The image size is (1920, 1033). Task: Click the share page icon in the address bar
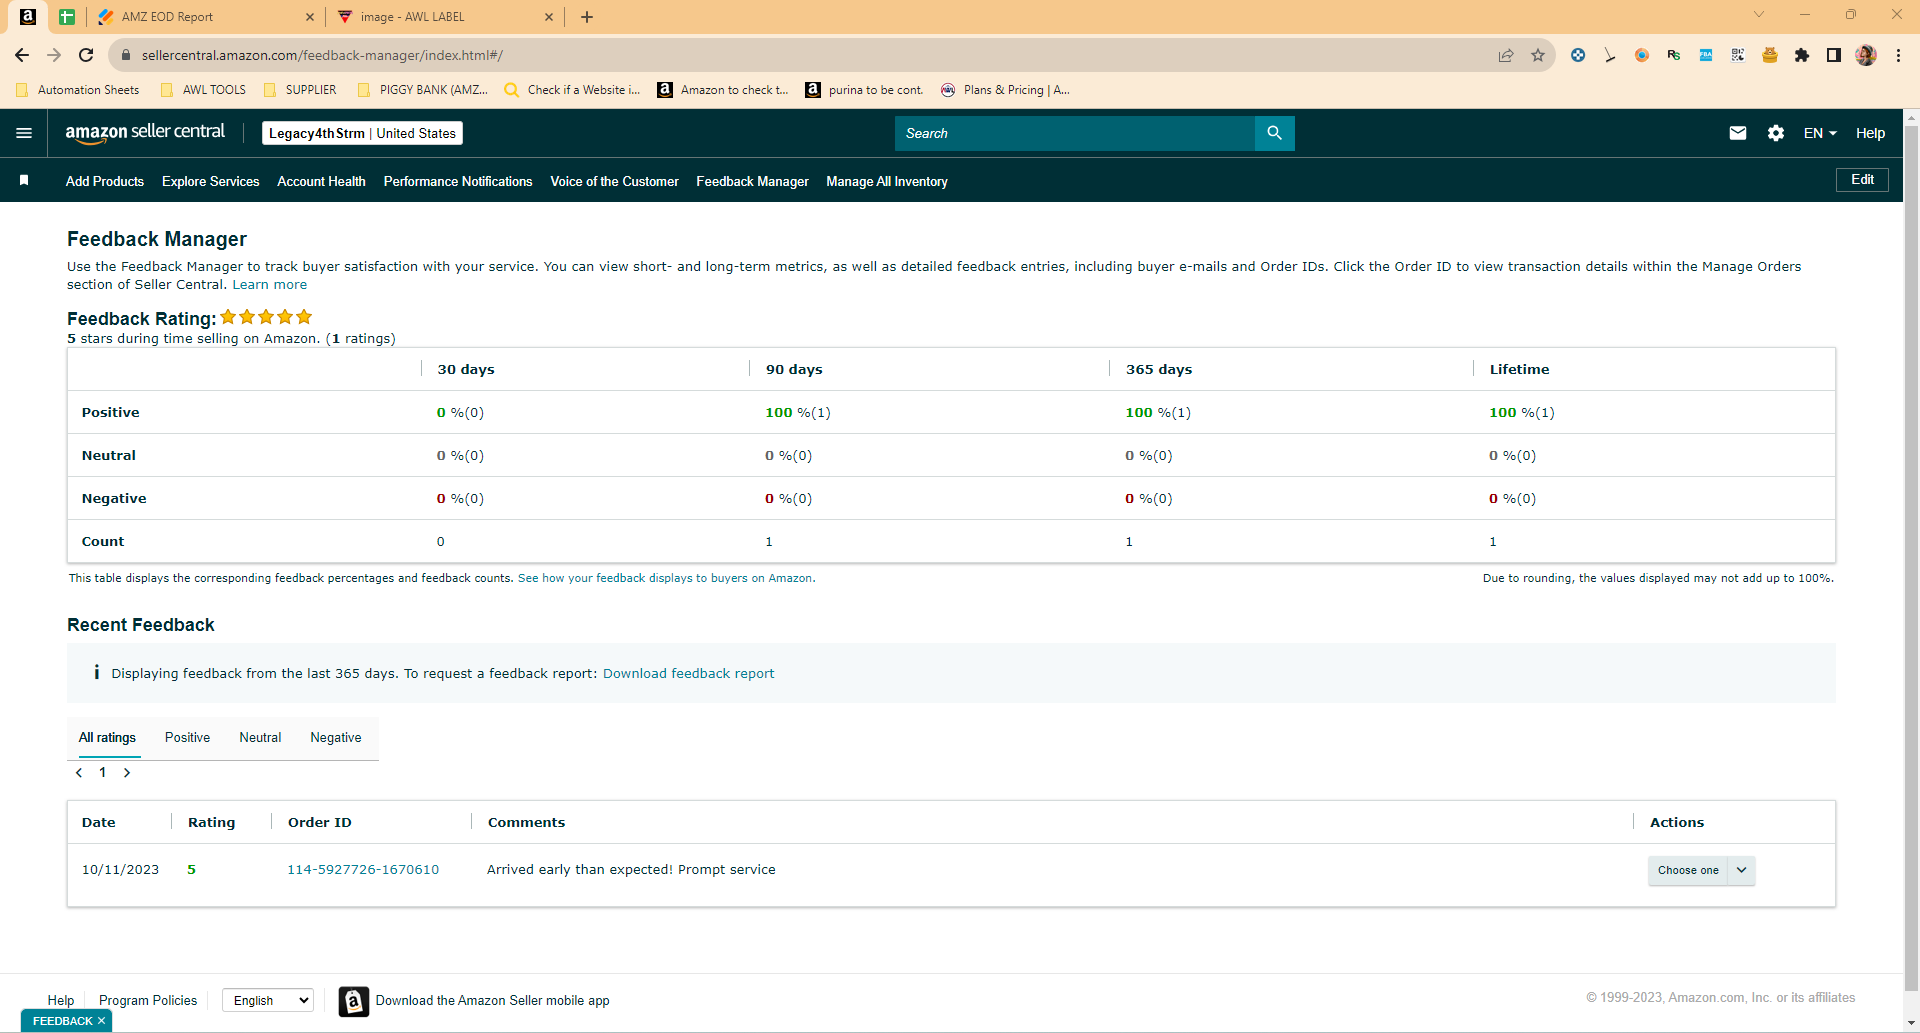(x=1506, y=55)
